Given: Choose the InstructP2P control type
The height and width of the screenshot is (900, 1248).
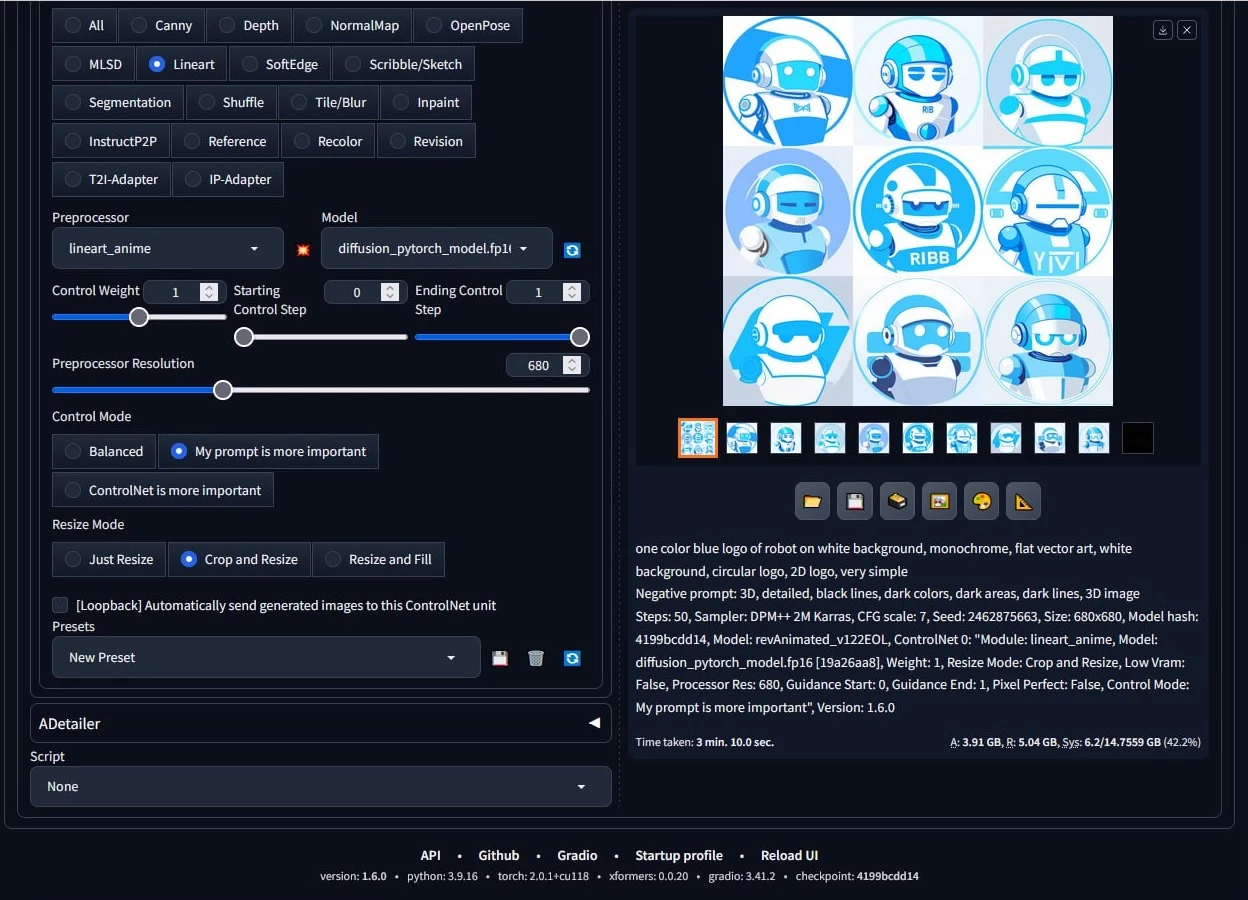Looking at the screenshot, I should pos(111,141).
